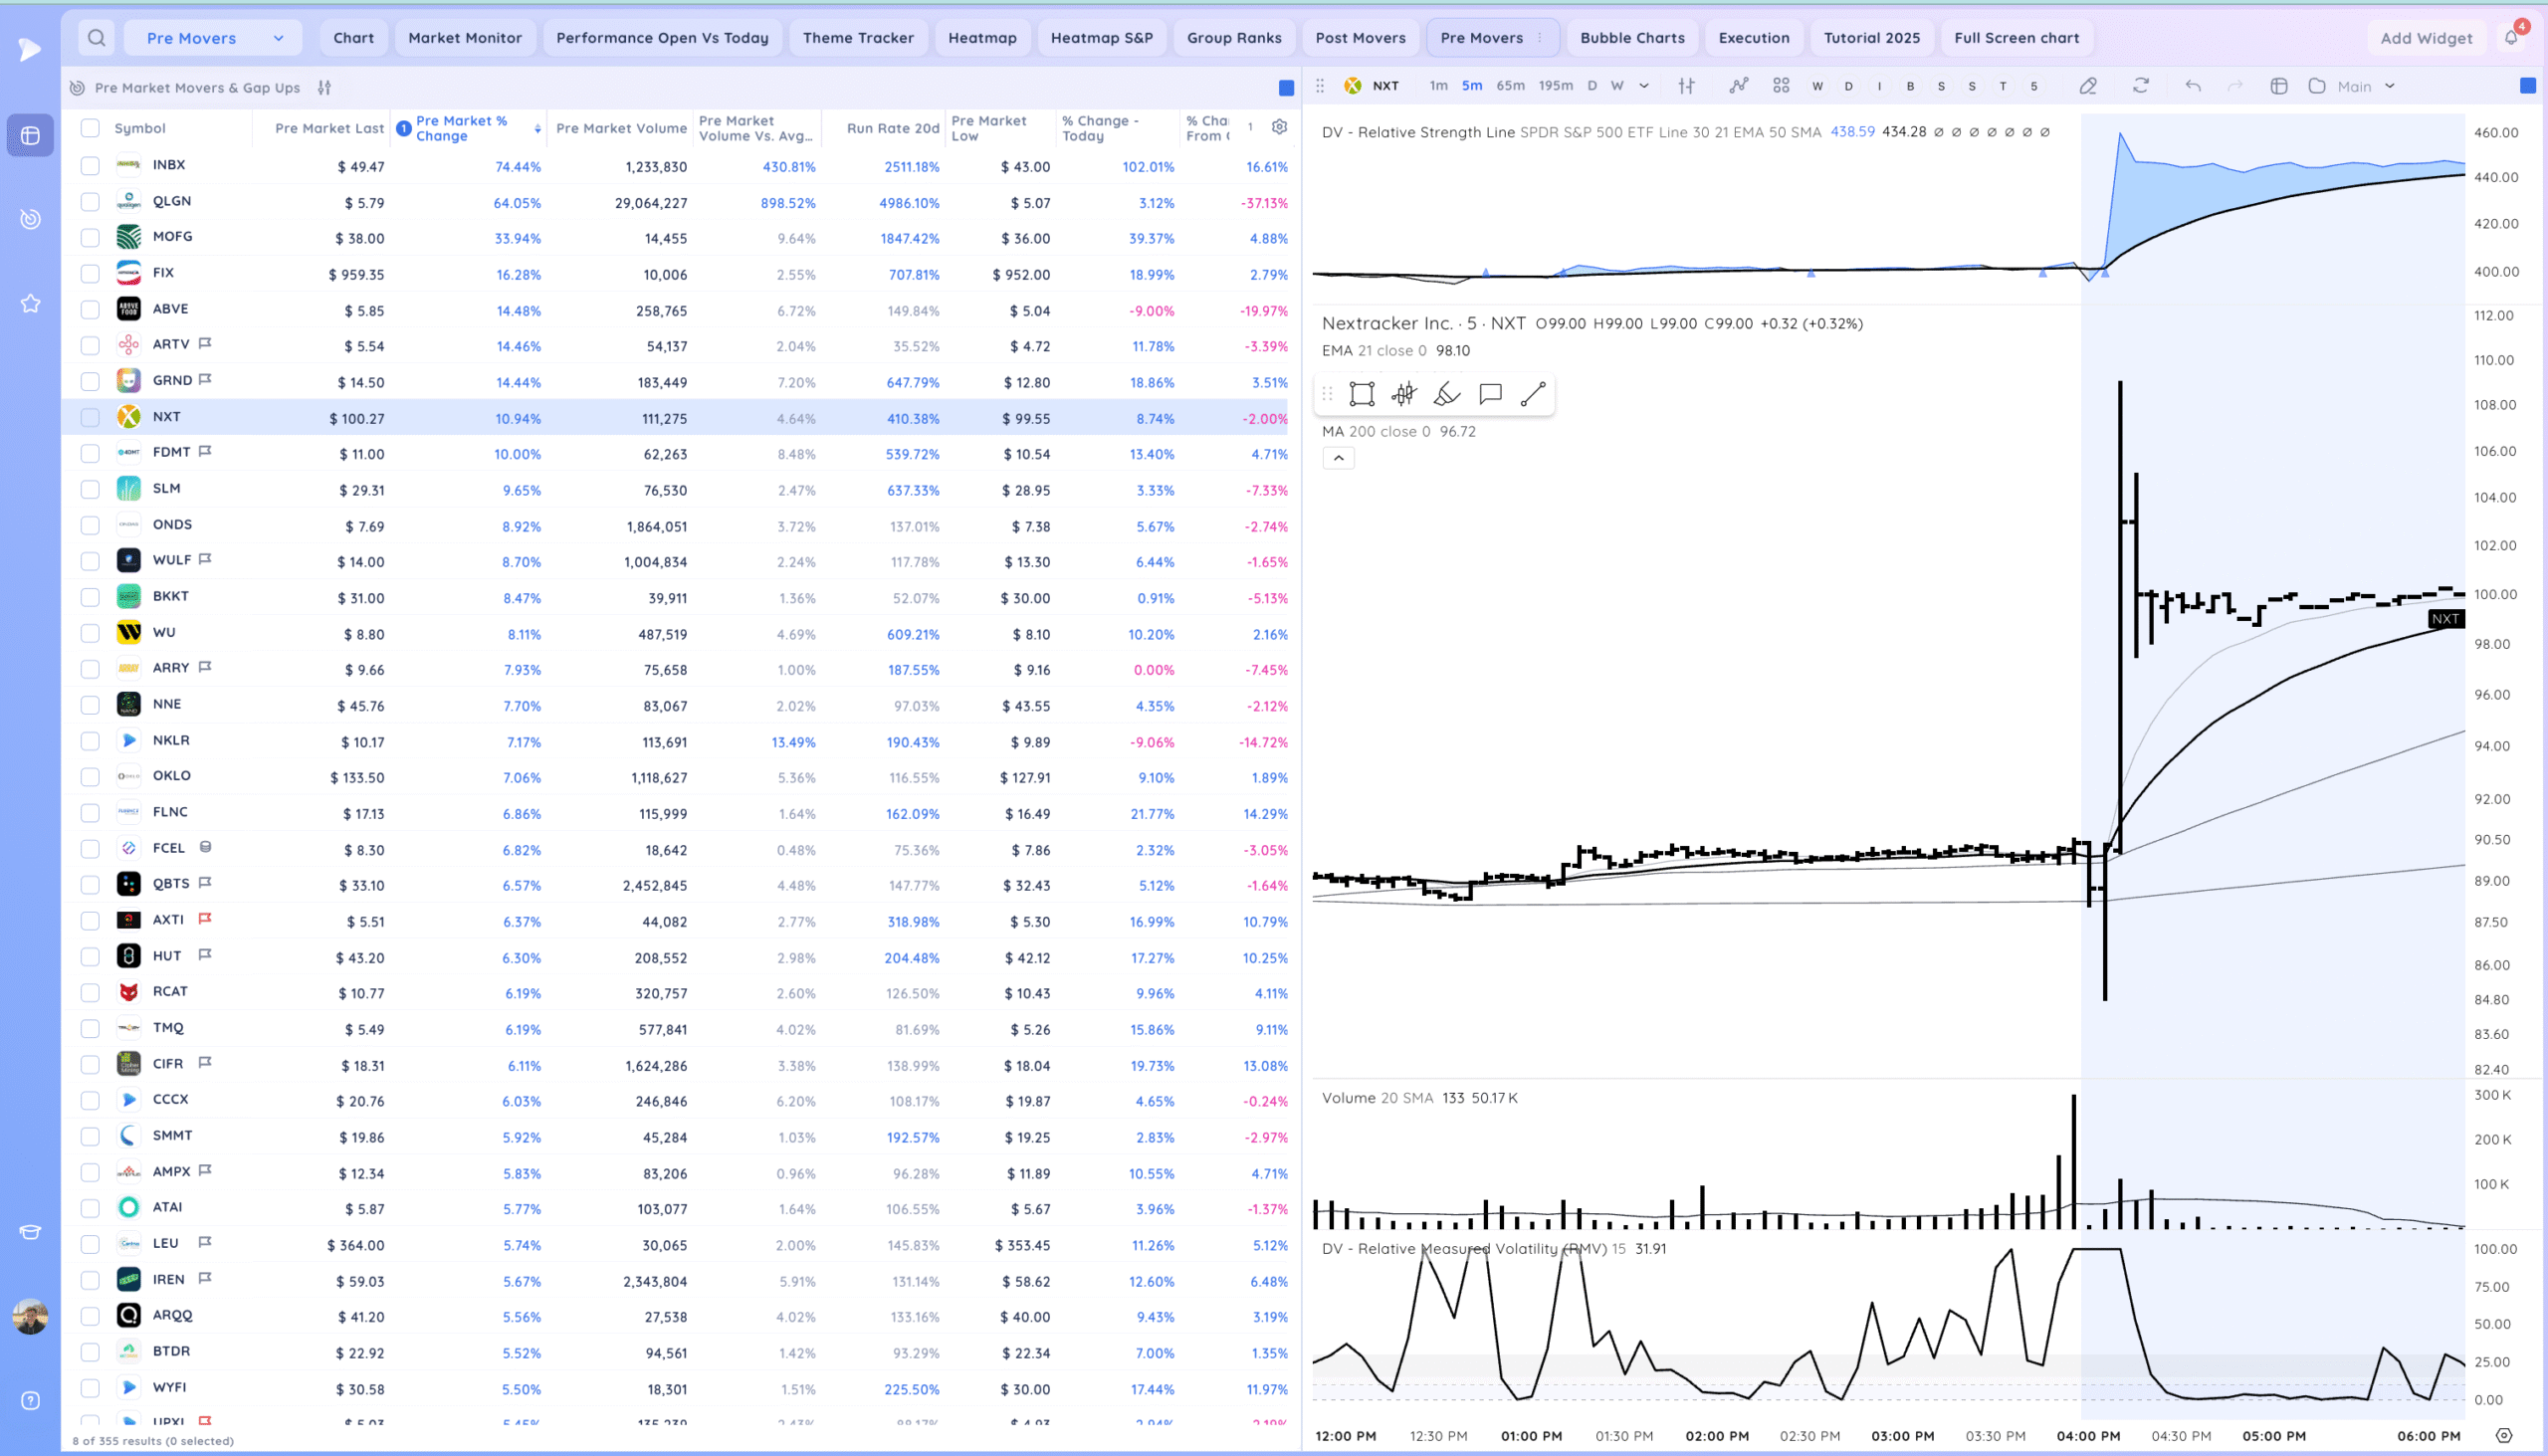Open the search magnifier icon
2548x1456 pixels.
pos(96,38)
